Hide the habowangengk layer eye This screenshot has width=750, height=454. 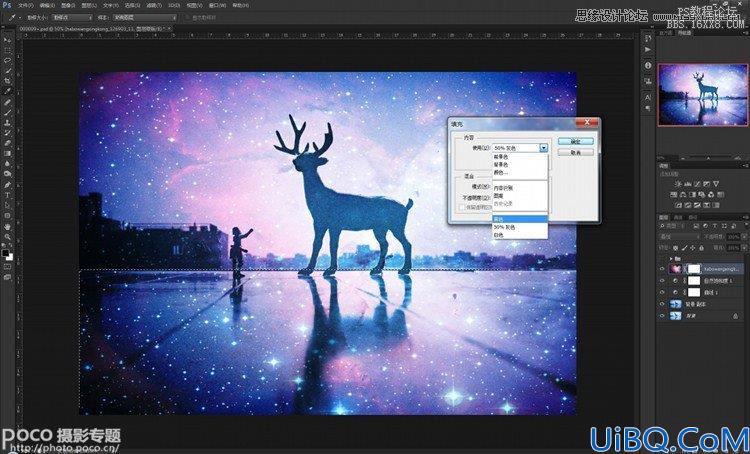point(662,269)
